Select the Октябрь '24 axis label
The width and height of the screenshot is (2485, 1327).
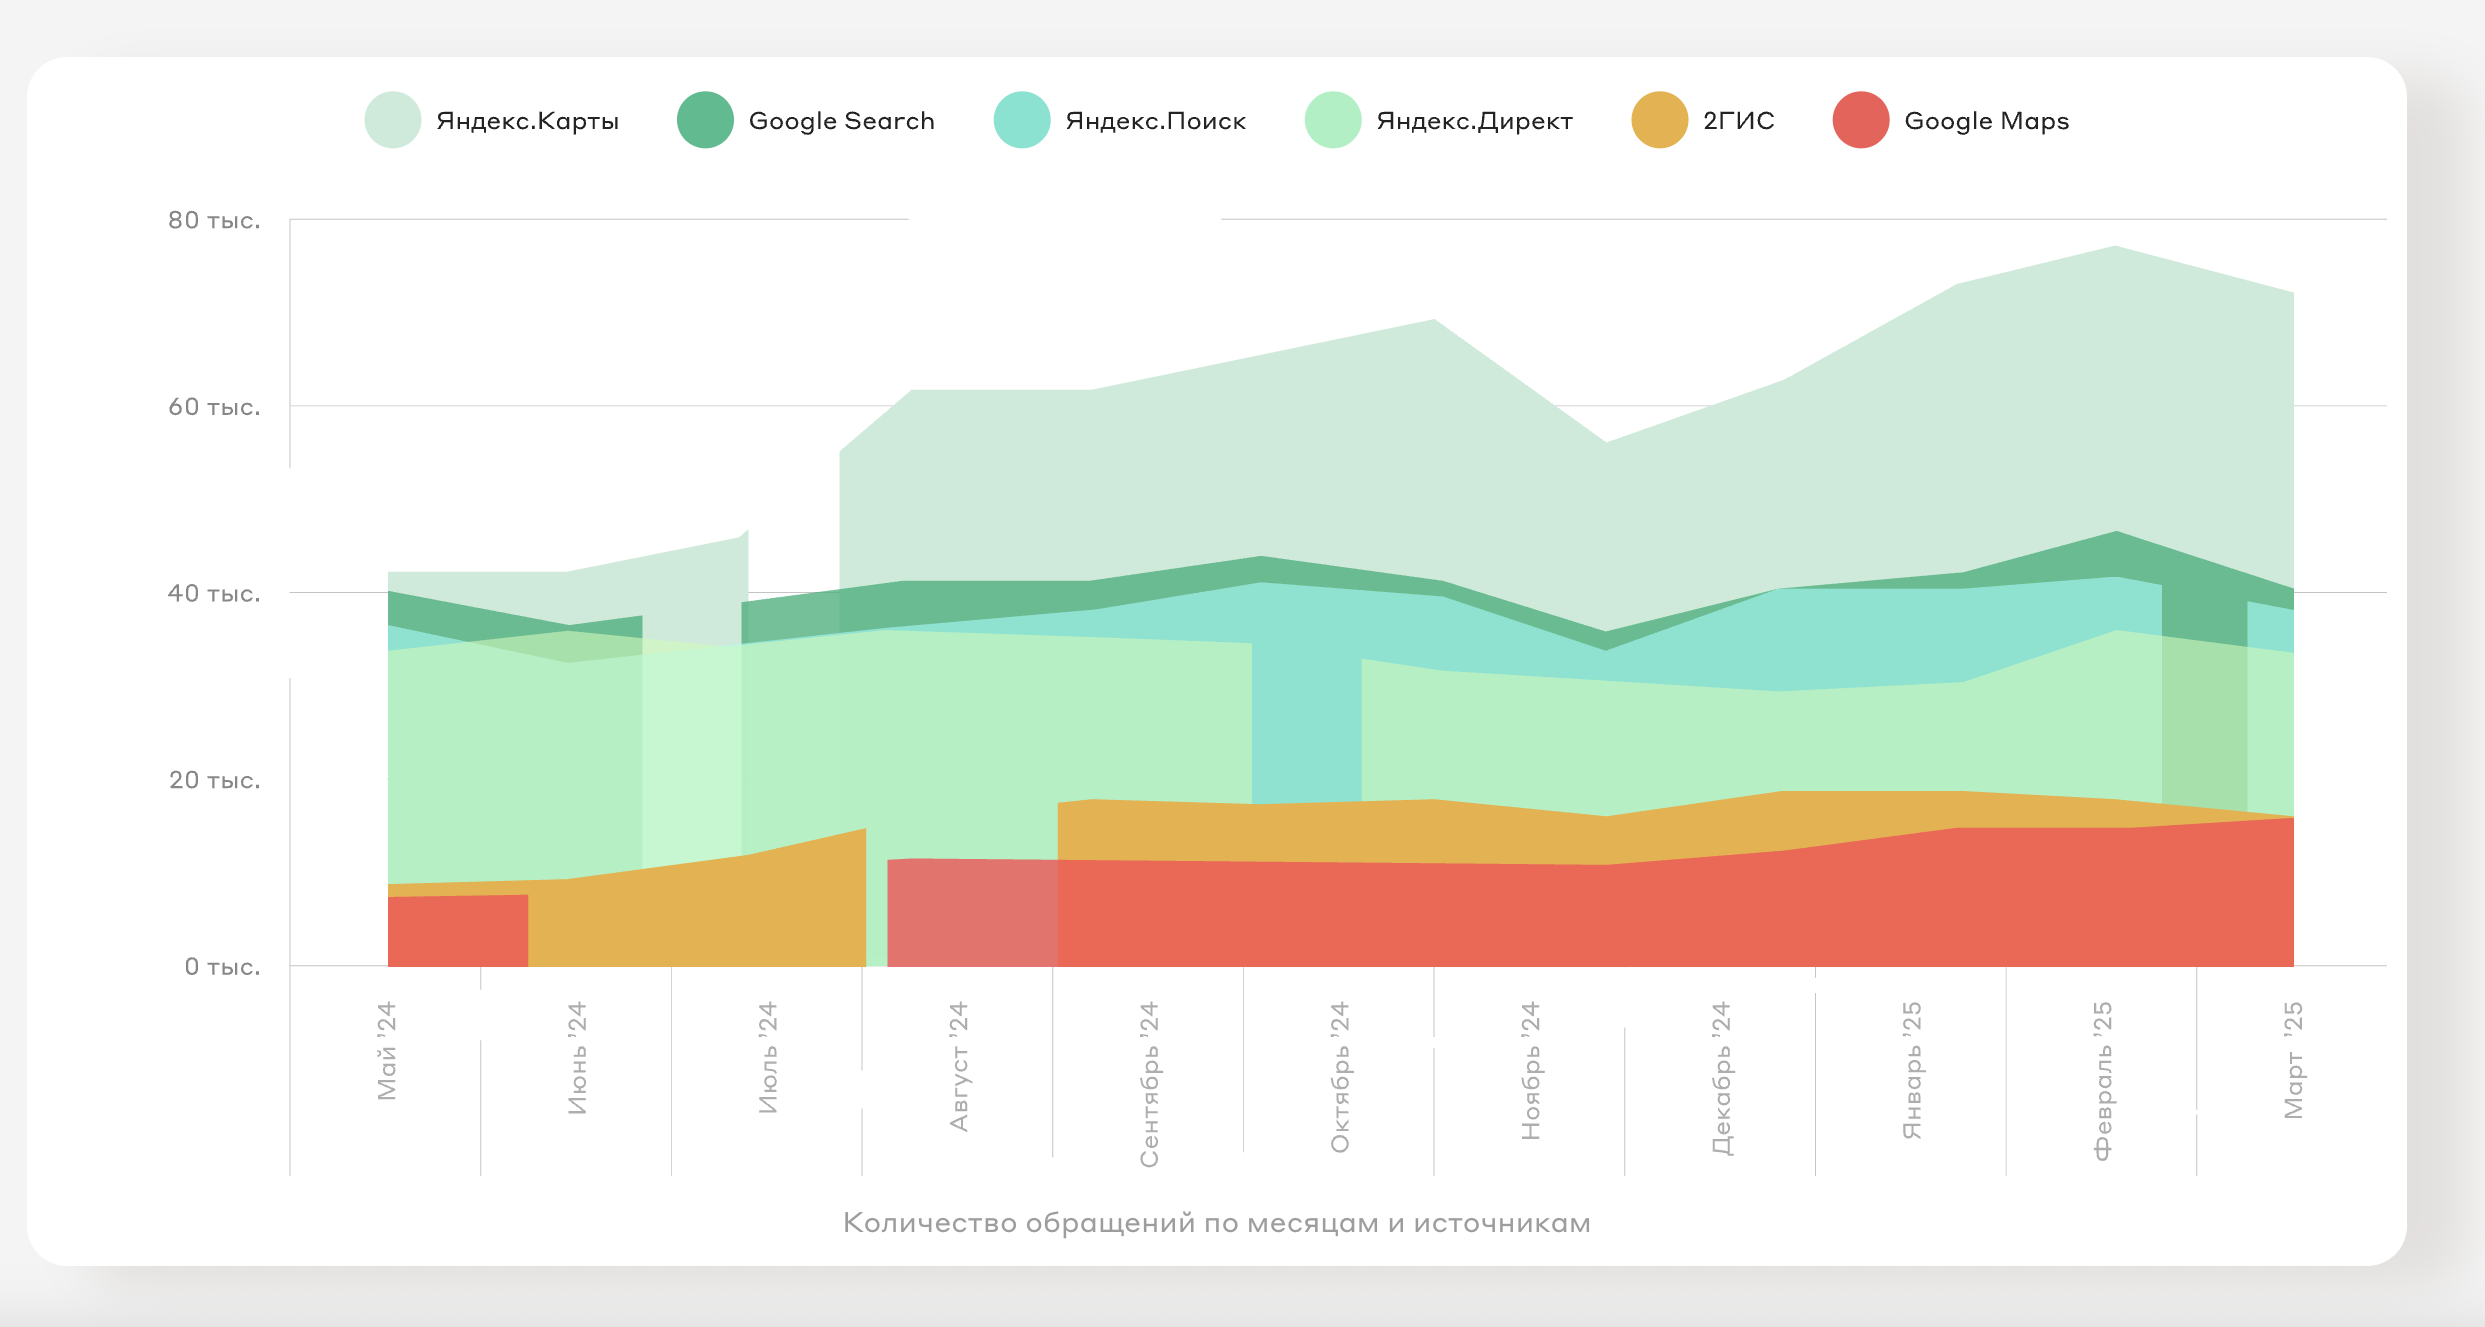pos(1340,1076)
